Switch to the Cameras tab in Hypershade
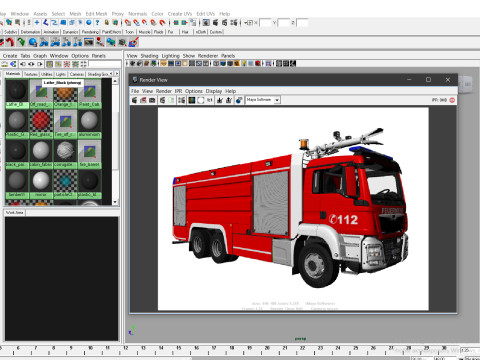This screenshot has width=480, height=360. tap(77, 74)
